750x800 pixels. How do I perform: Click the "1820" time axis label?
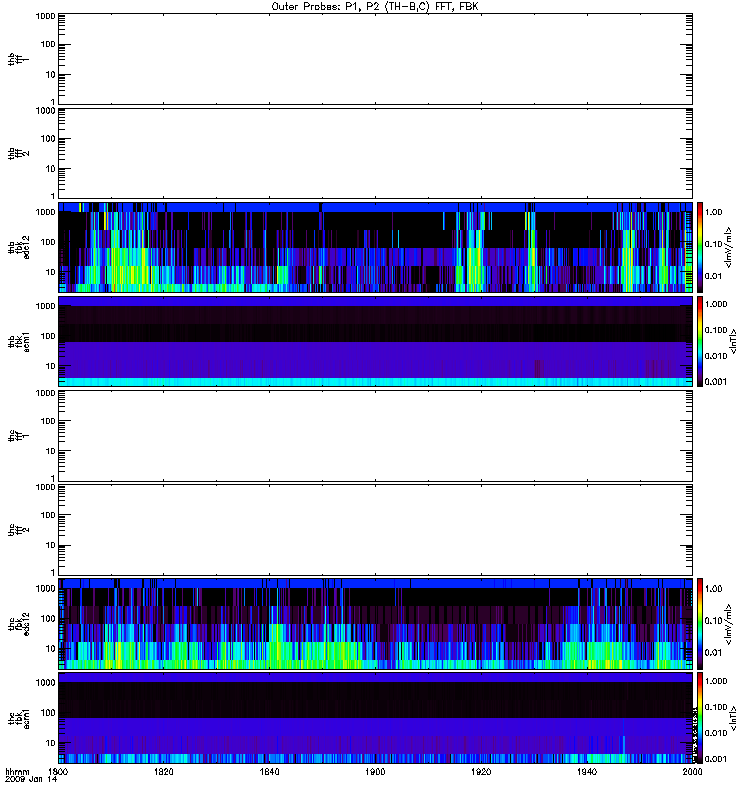tap(163, 771)
